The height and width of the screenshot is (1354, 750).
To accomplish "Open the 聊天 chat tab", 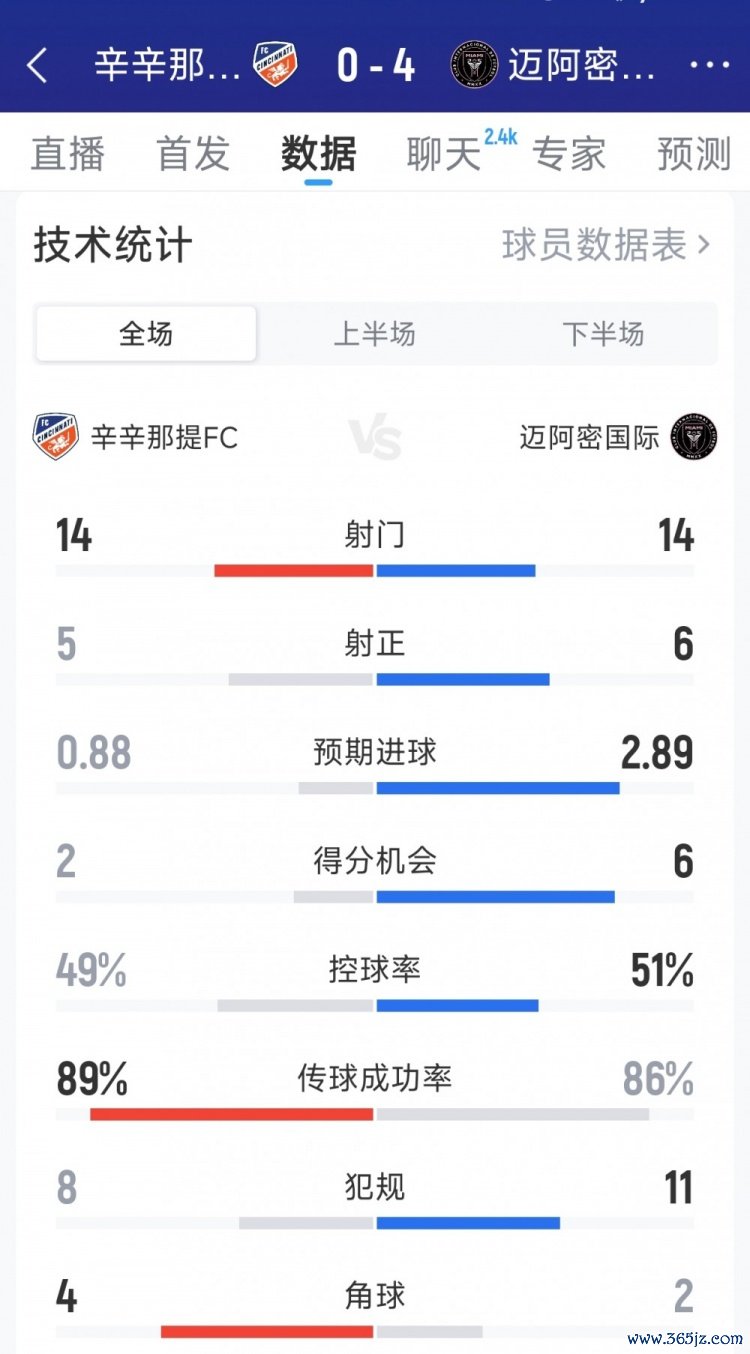I will (443, 155).
